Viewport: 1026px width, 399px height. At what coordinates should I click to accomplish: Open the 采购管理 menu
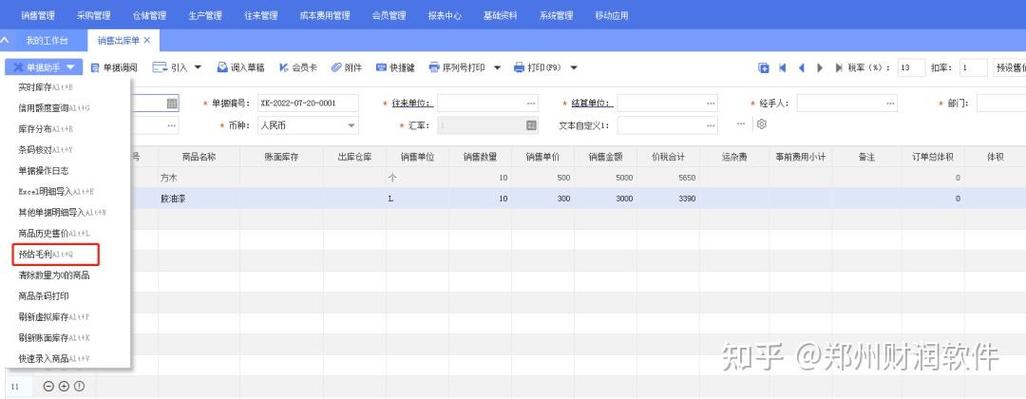(94, 15)
